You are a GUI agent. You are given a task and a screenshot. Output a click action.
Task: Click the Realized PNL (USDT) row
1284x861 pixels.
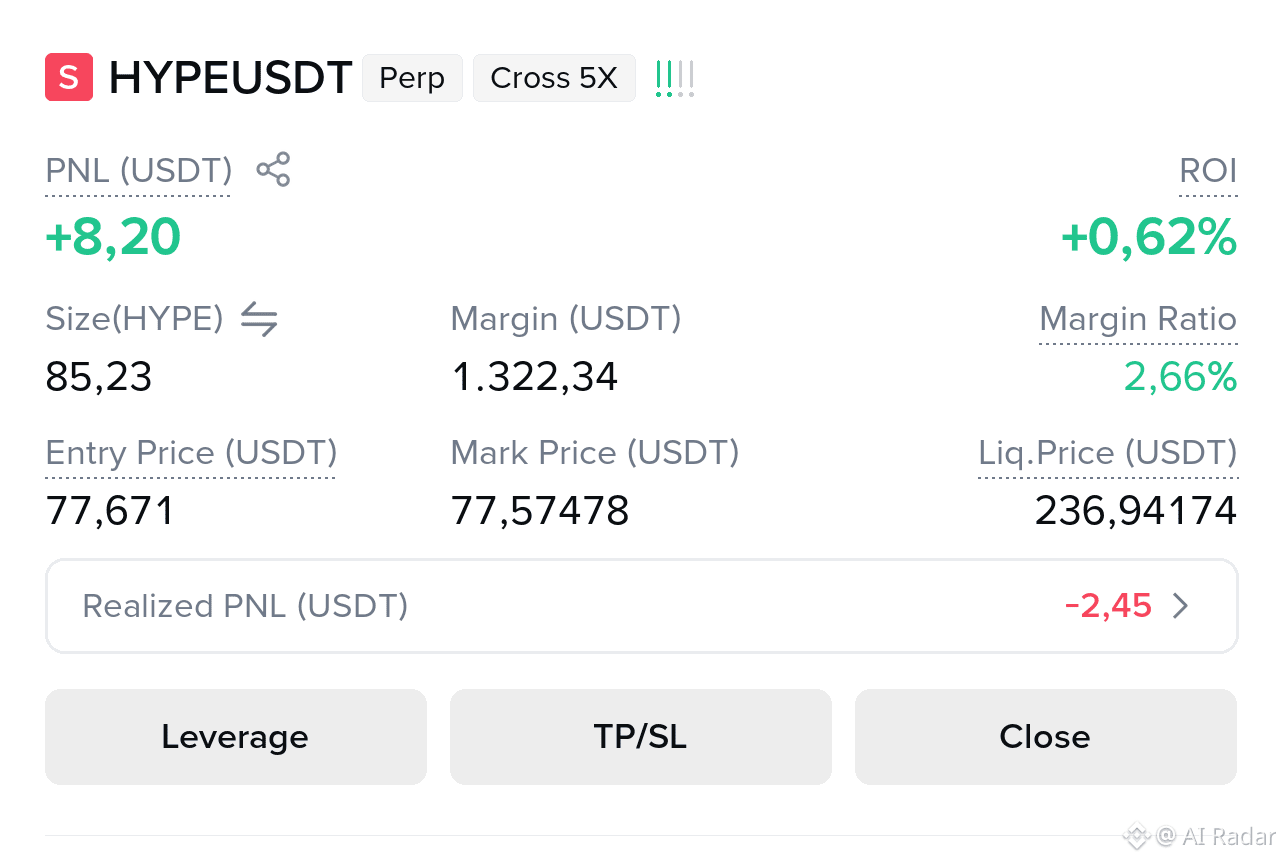pos(642,606)
